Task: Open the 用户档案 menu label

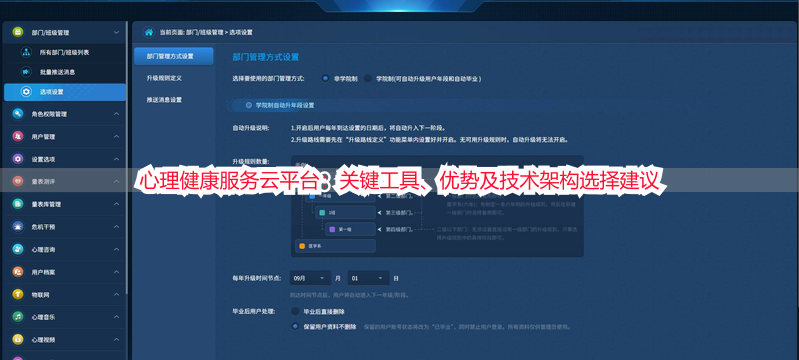Action: 43,272
